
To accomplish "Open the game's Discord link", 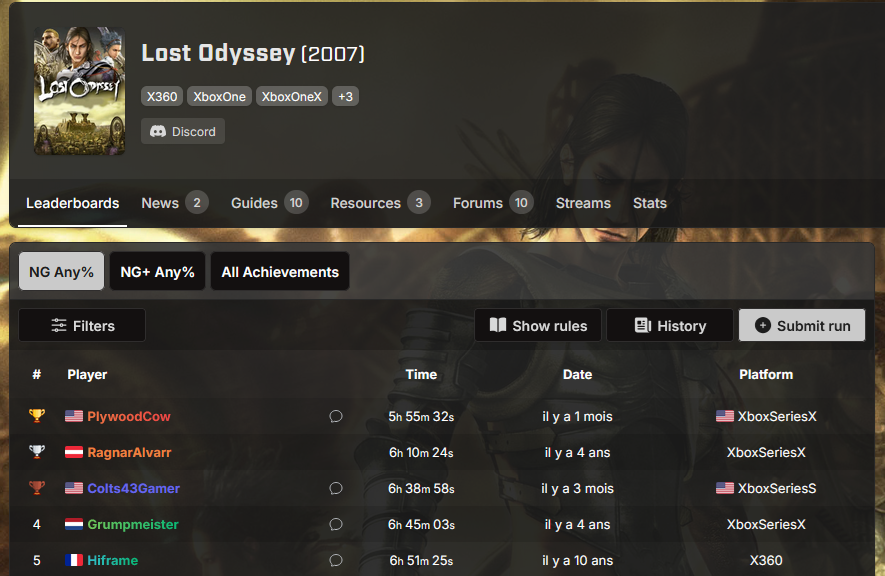I will pyautogui.click(x=183, y=131).
